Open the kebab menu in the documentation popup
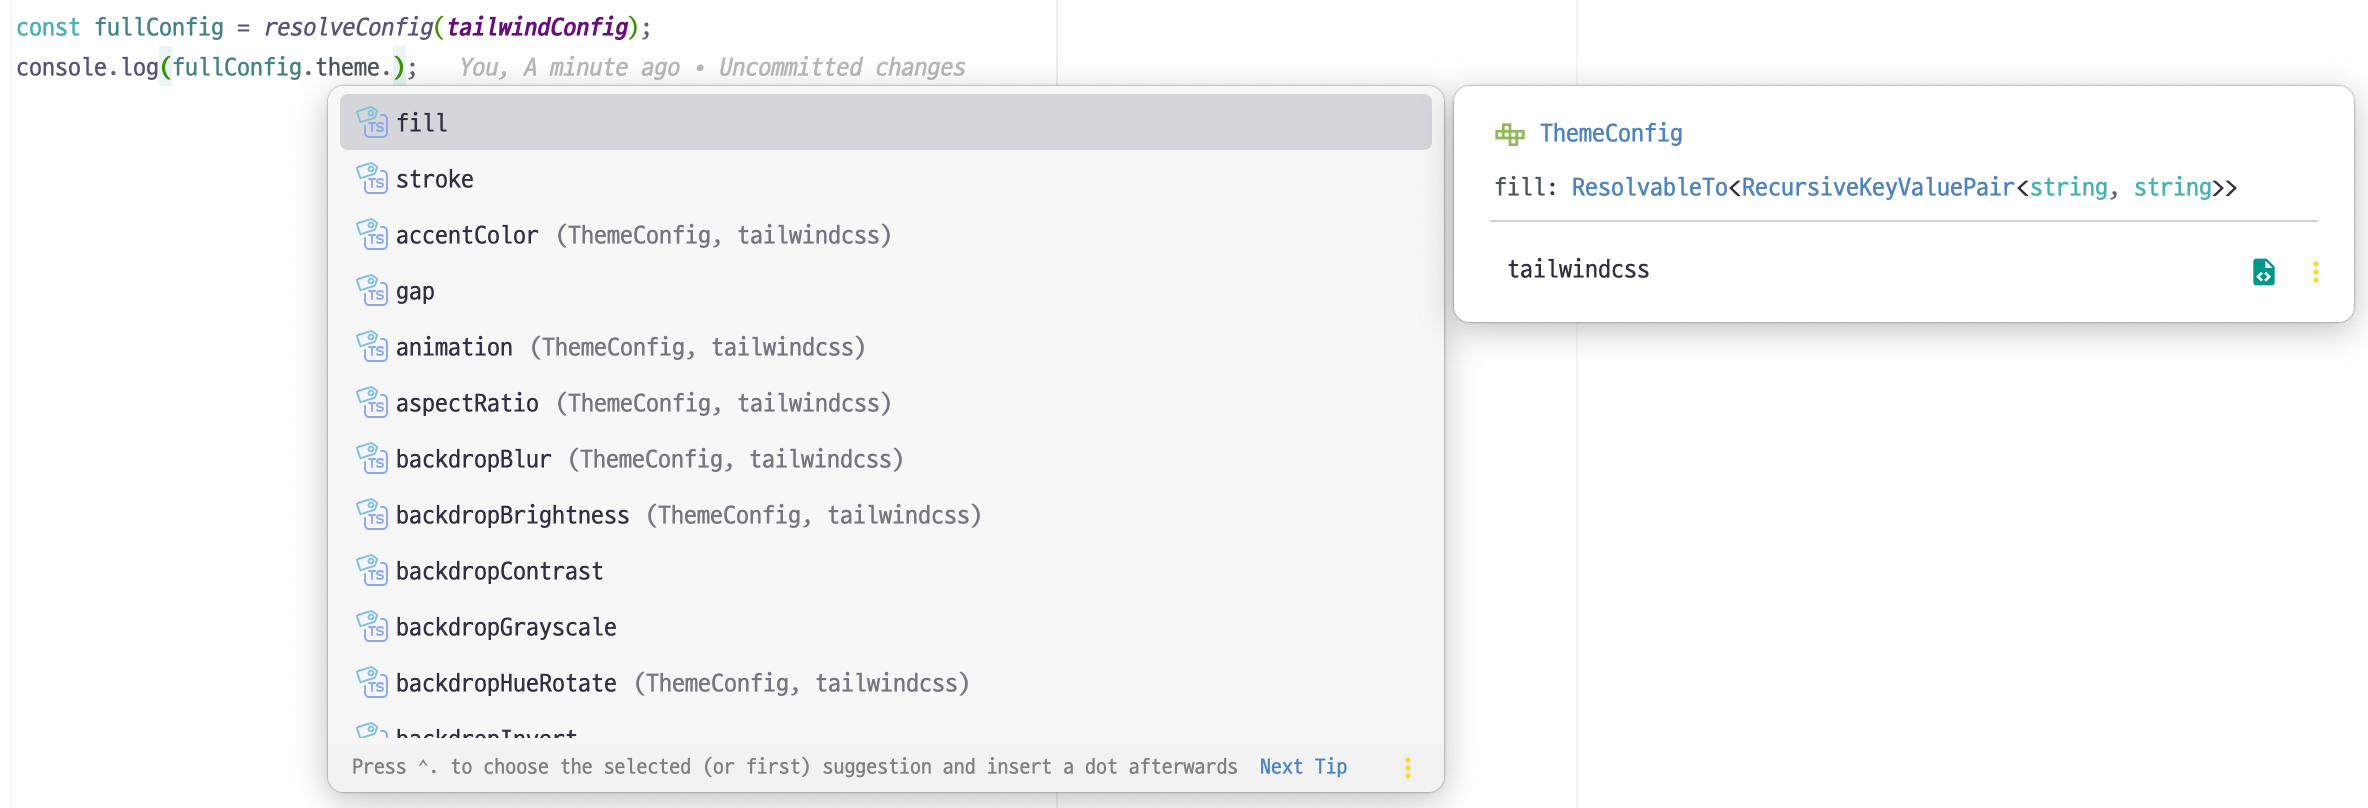This screenshot has height=808, width=2368. [x=2316, y=271]
